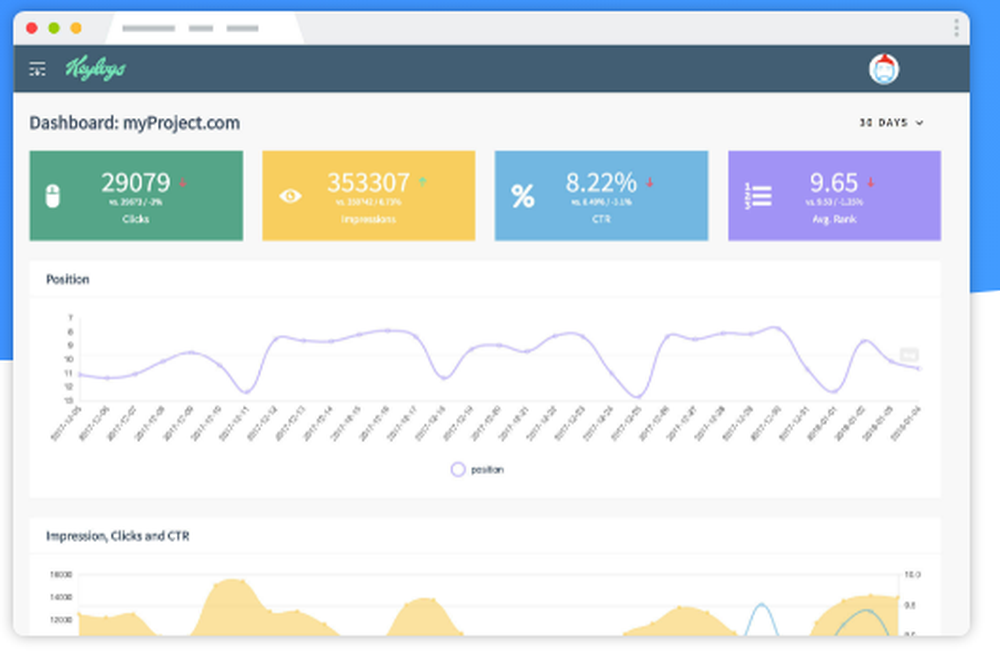Click the ranked-list icon on Avg. Rank card
The height and width of the screenshot is (662, 1000).
pyautogui.click(x=758, y=196)
